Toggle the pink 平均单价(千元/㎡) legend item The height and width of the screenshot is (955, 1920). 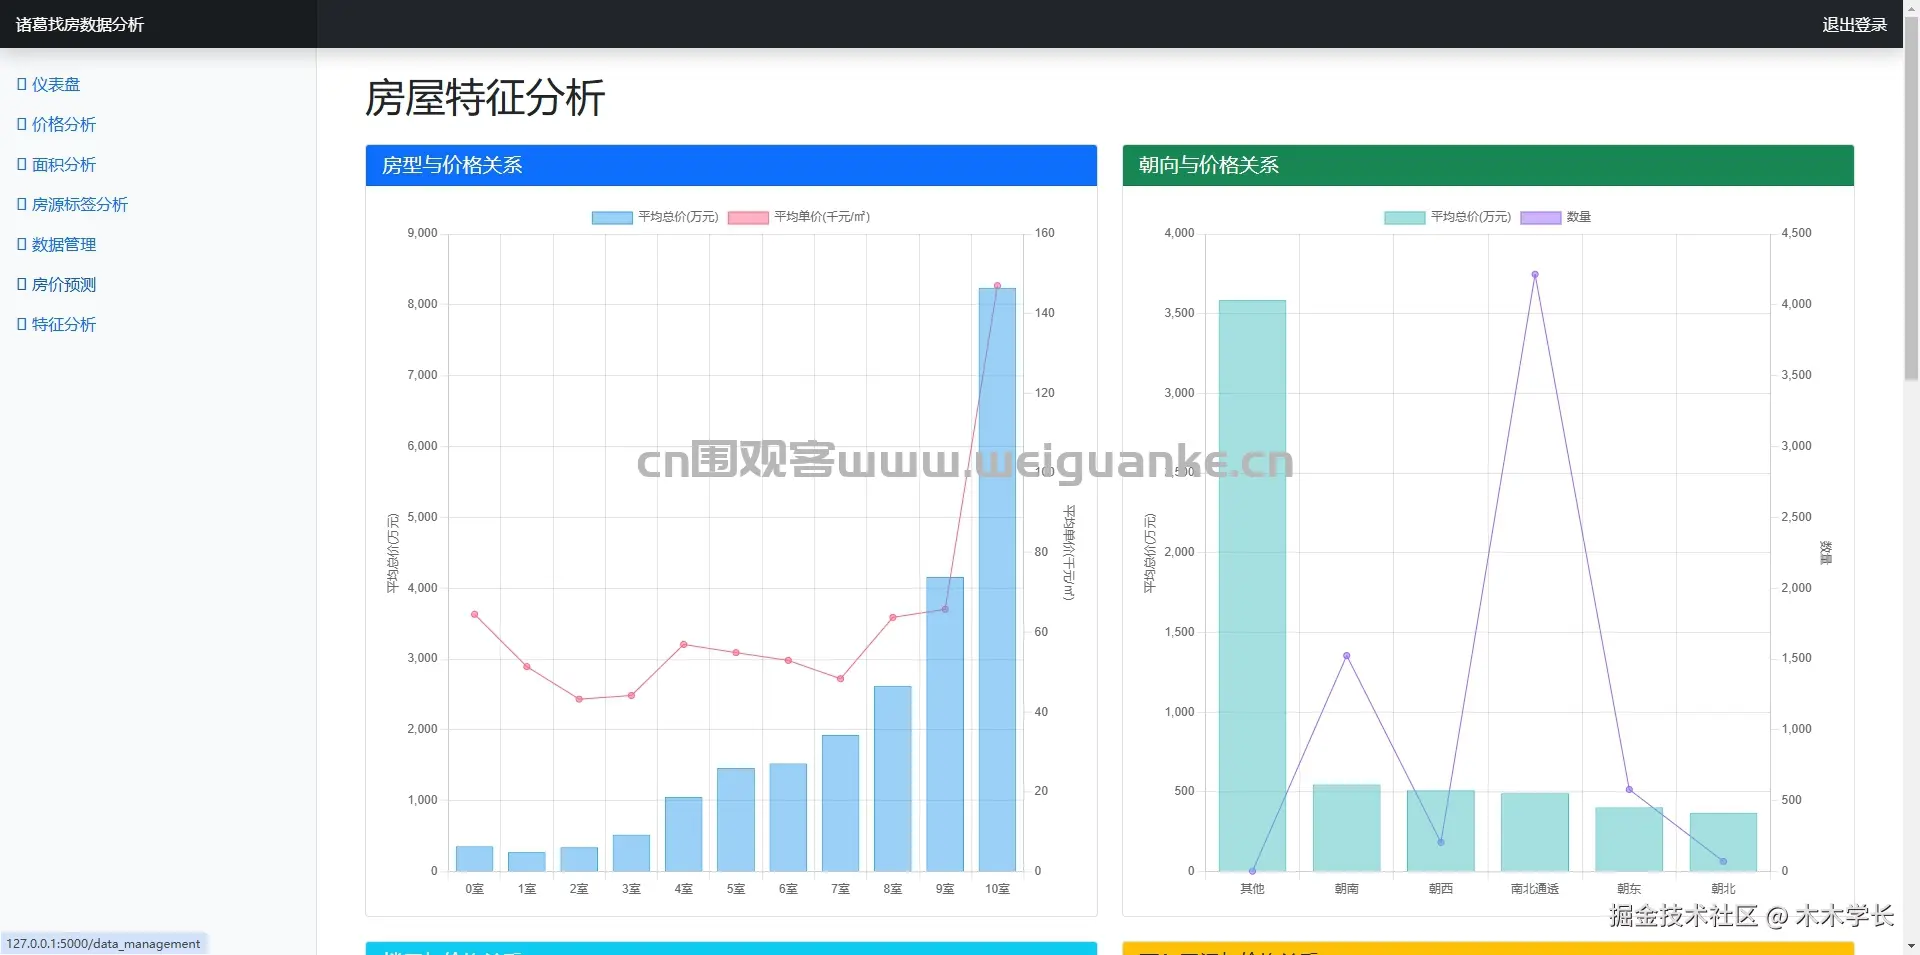[x=799, y=217]
